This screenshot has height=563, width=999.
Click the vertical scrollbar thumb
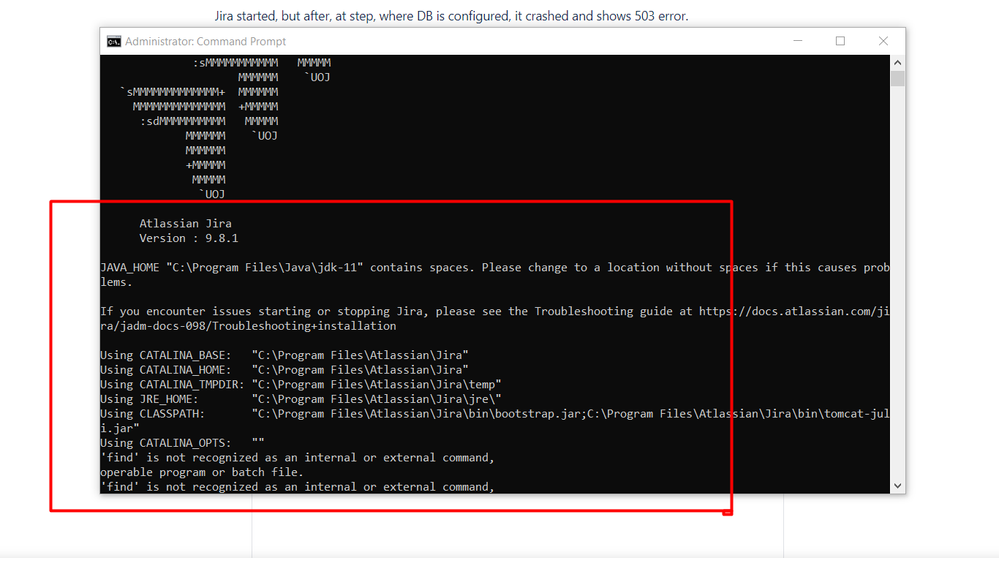click(897, 79)
